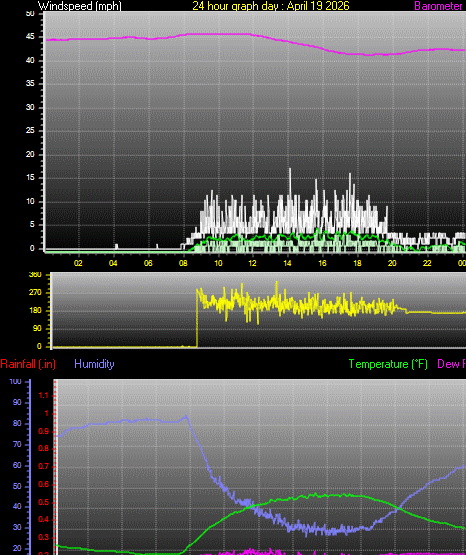Click the magenta "Barometer" legend label

(438, 6)
